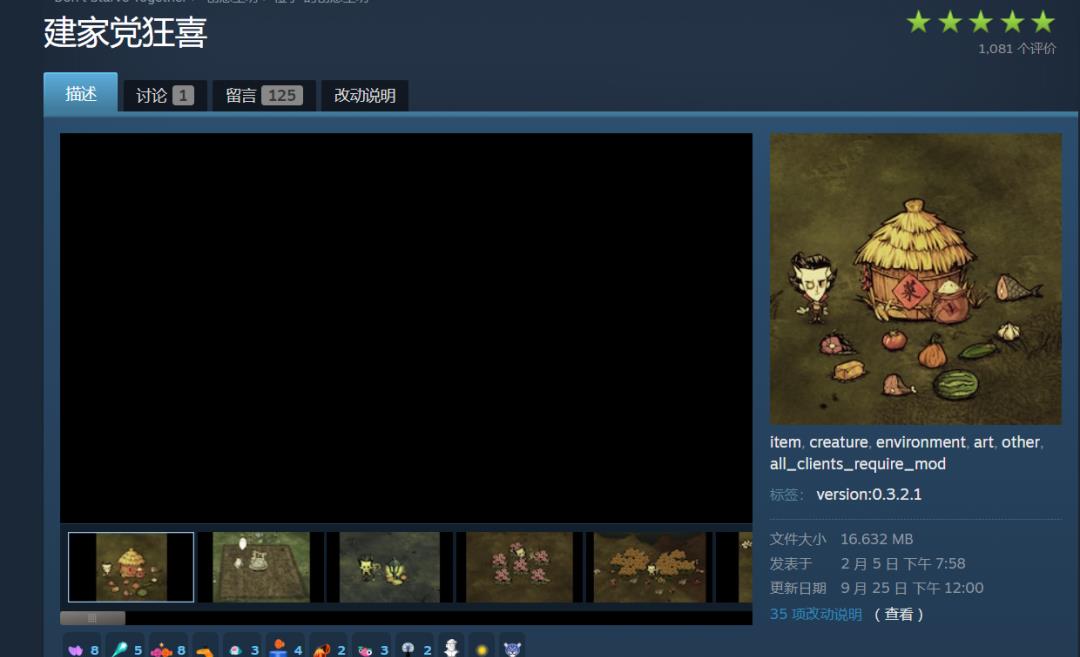1080x657 pixels.
Task: Select the second thumbnail showing farm plot
Action: 260,567
